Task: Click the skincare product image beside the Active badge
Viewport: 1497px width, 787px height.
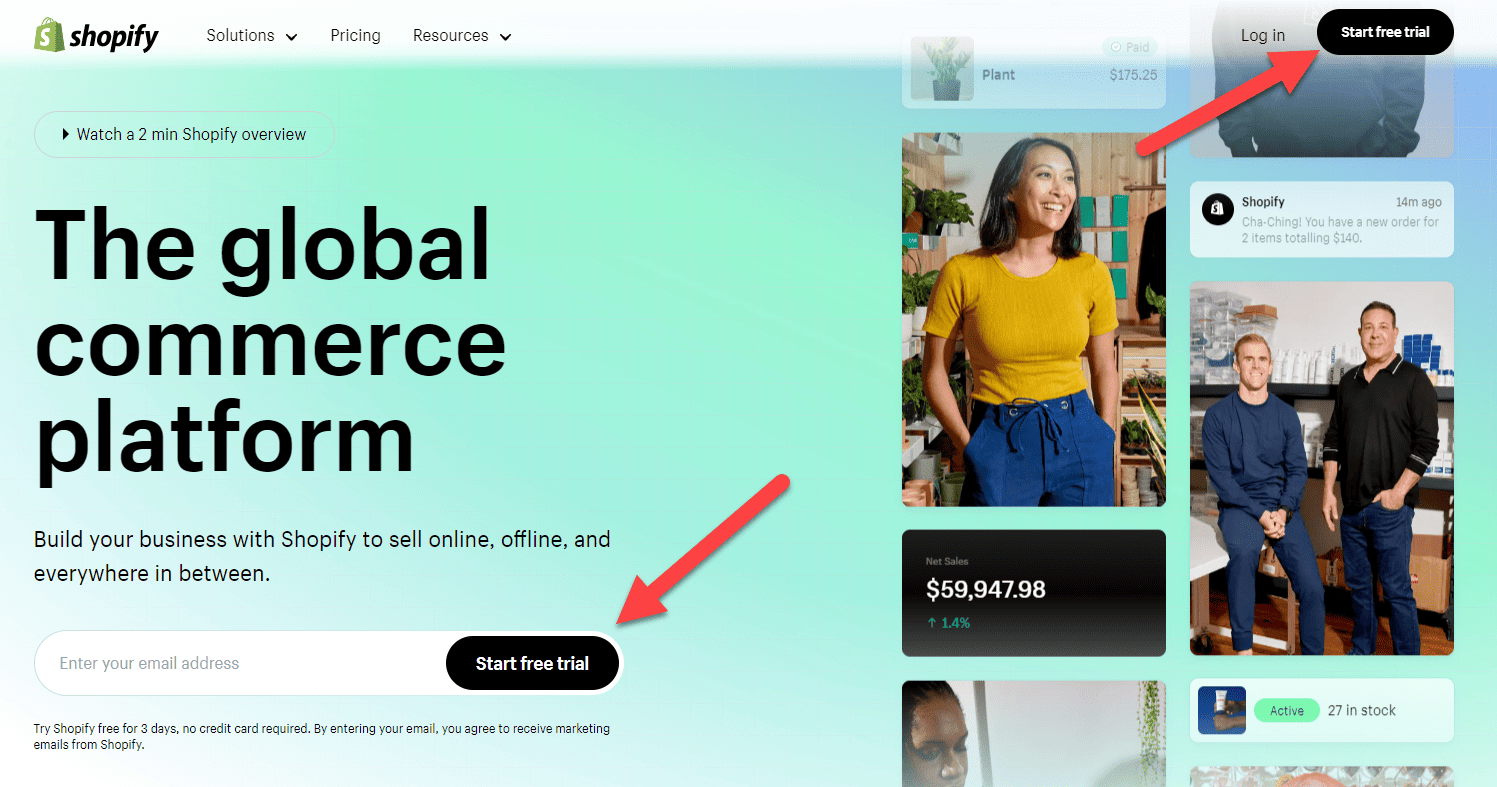Action: click(1221, 710)
